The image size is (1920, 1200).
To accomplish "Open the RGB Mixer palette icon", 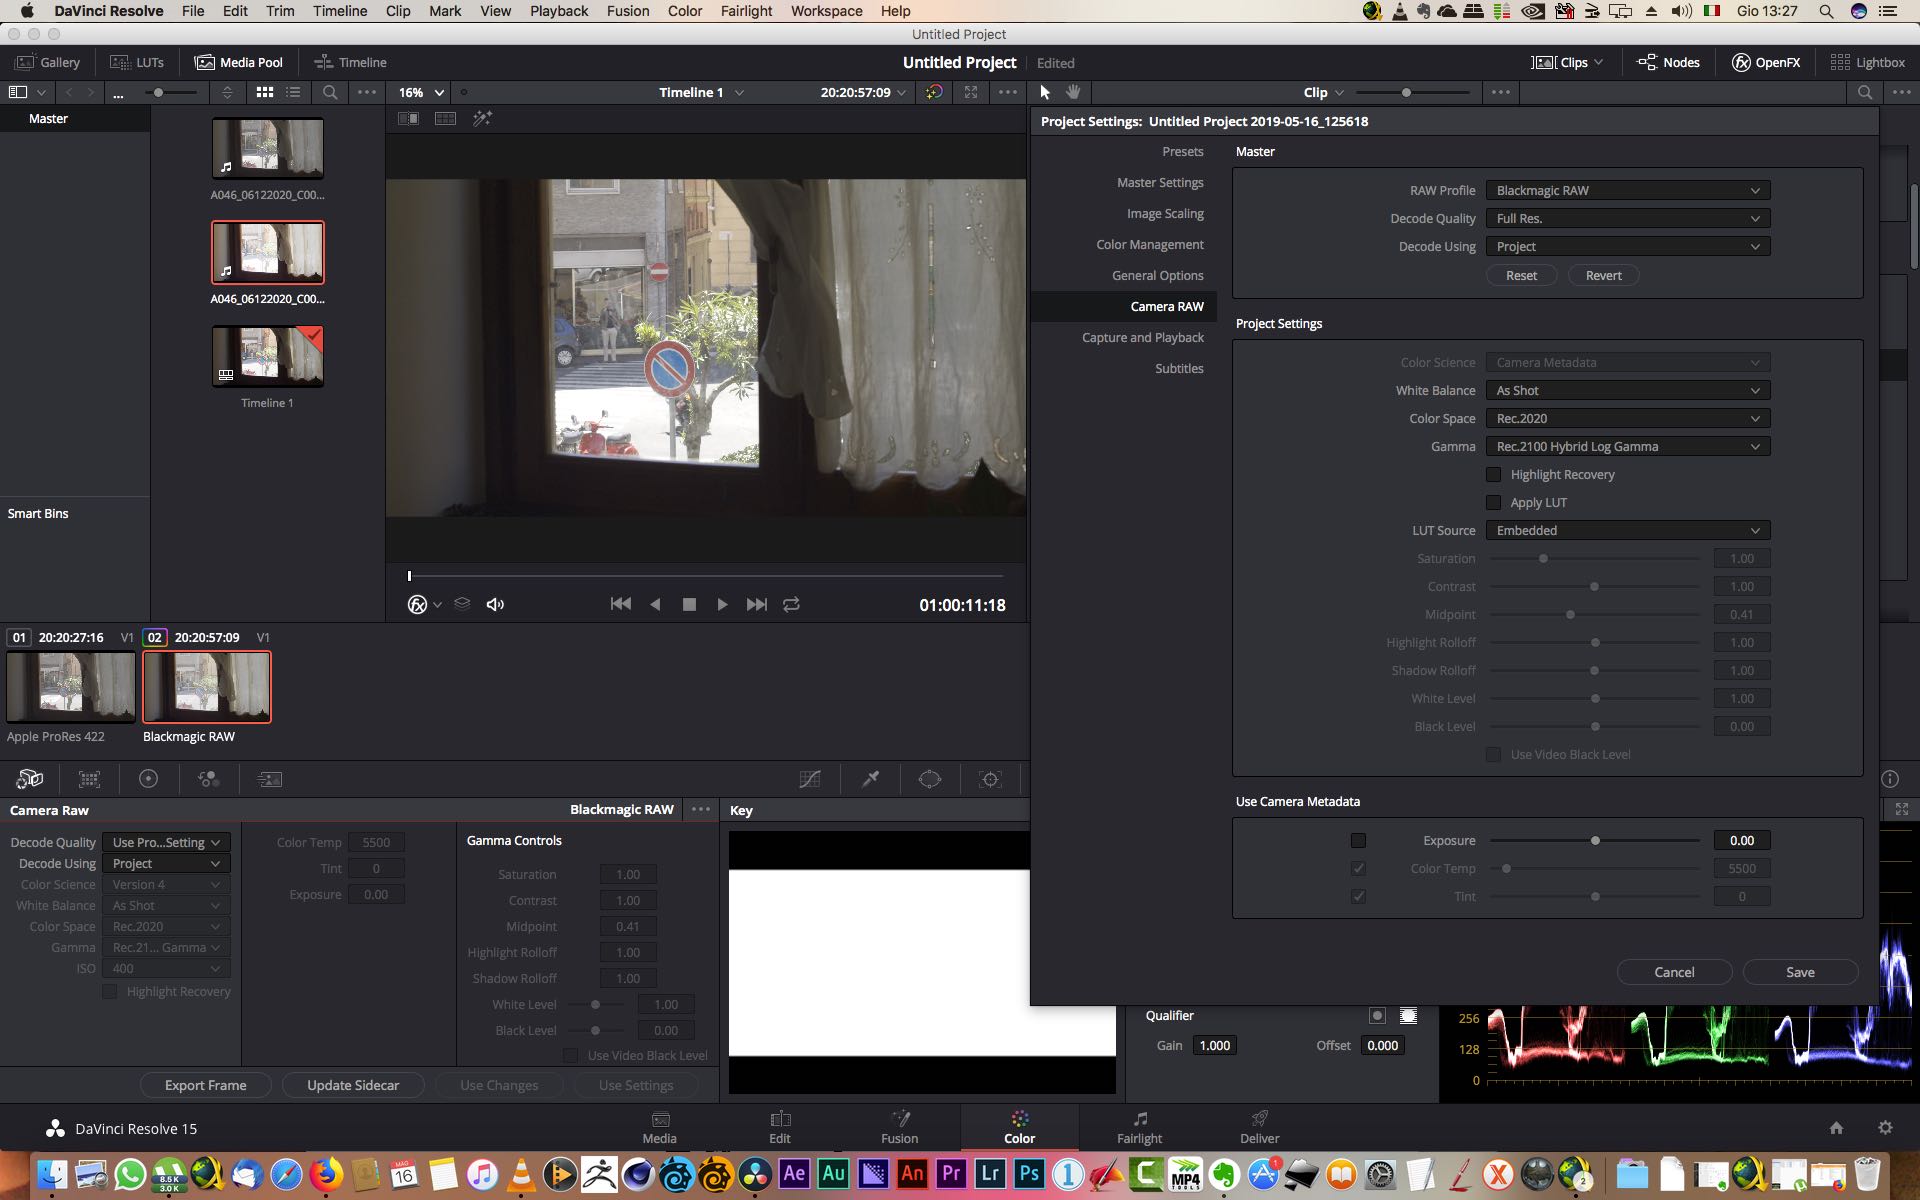I will (x=208, y=779).
